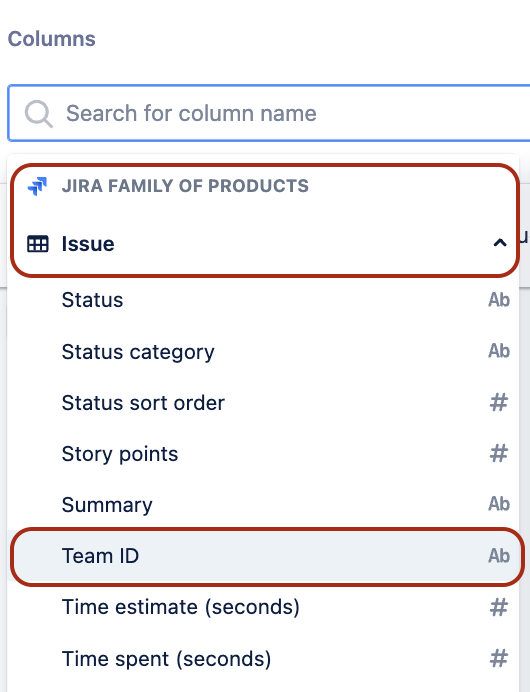This screenshot has height=692, width=530.
Task: Click Ab type icon beside Status category
Action: point(499,351)
